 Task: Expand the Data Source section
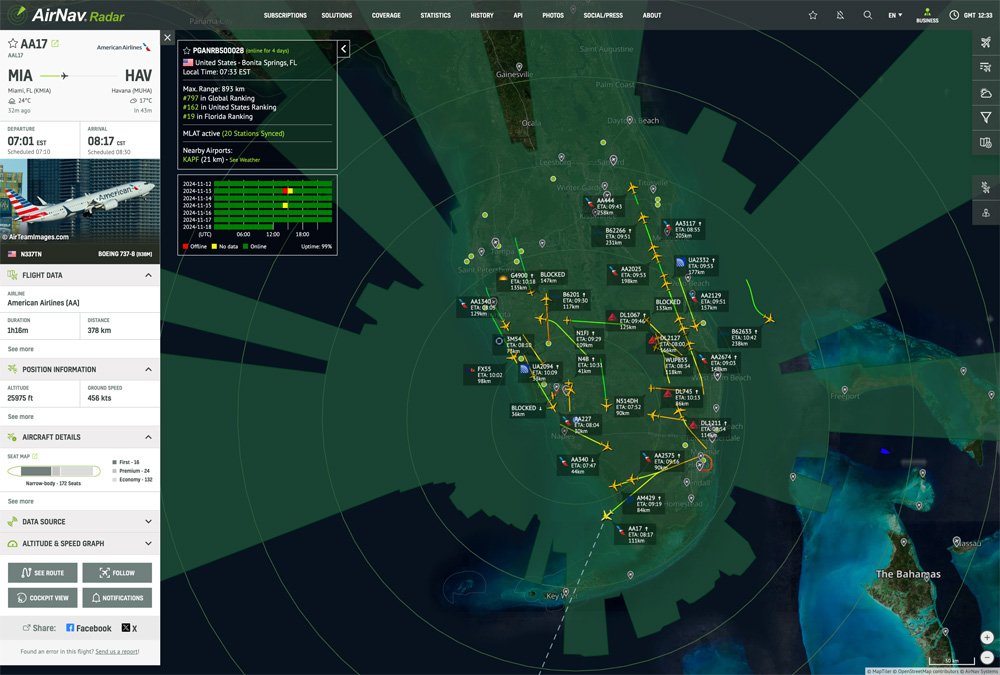[80, 521]
